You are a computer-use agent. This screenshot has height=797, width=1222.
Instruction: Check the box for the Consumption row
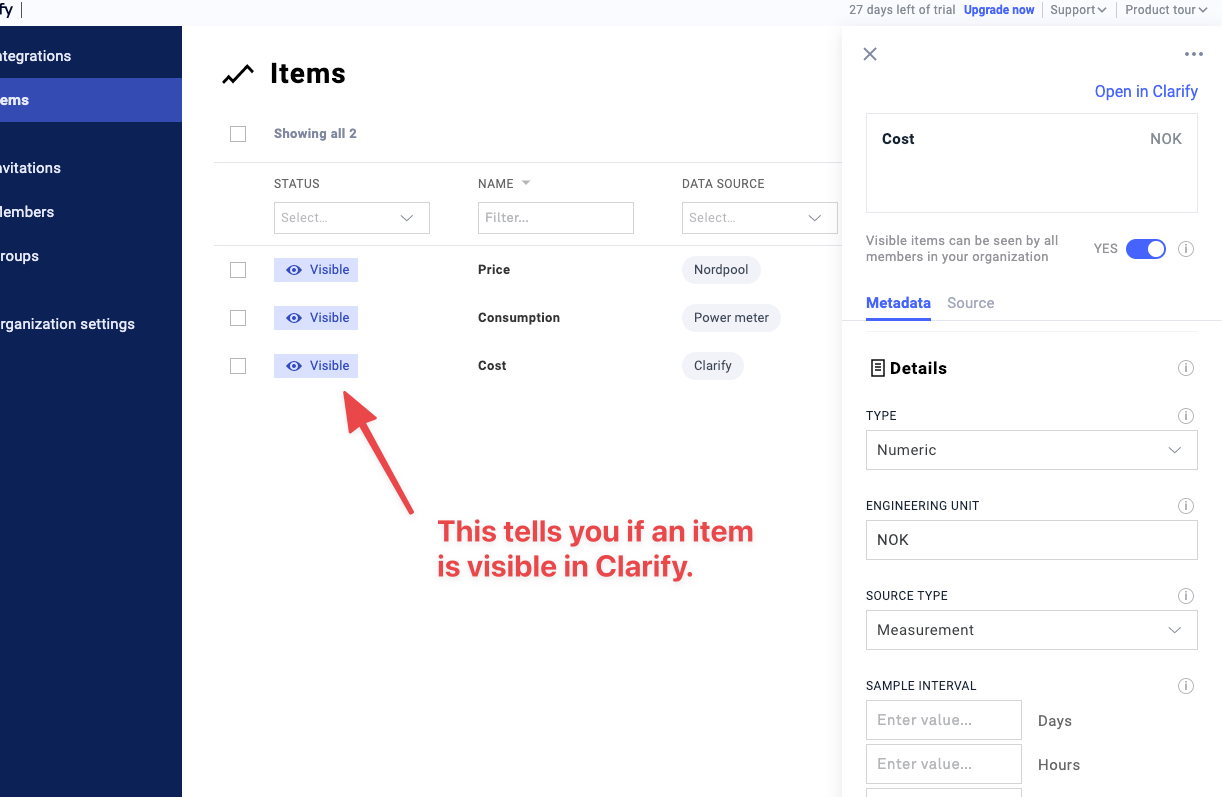click(x=238, y=318)
